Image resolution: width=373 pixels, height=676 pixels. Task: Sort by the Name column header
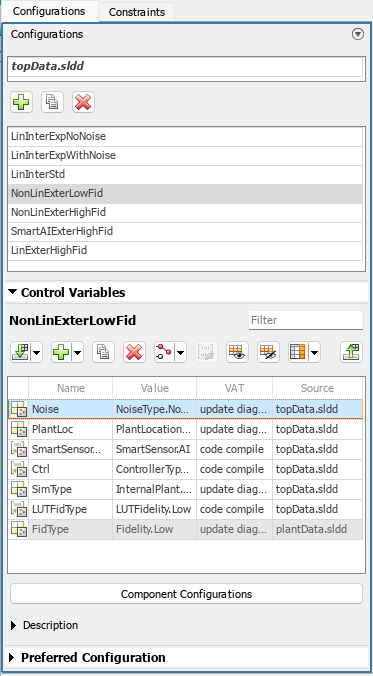71,388
